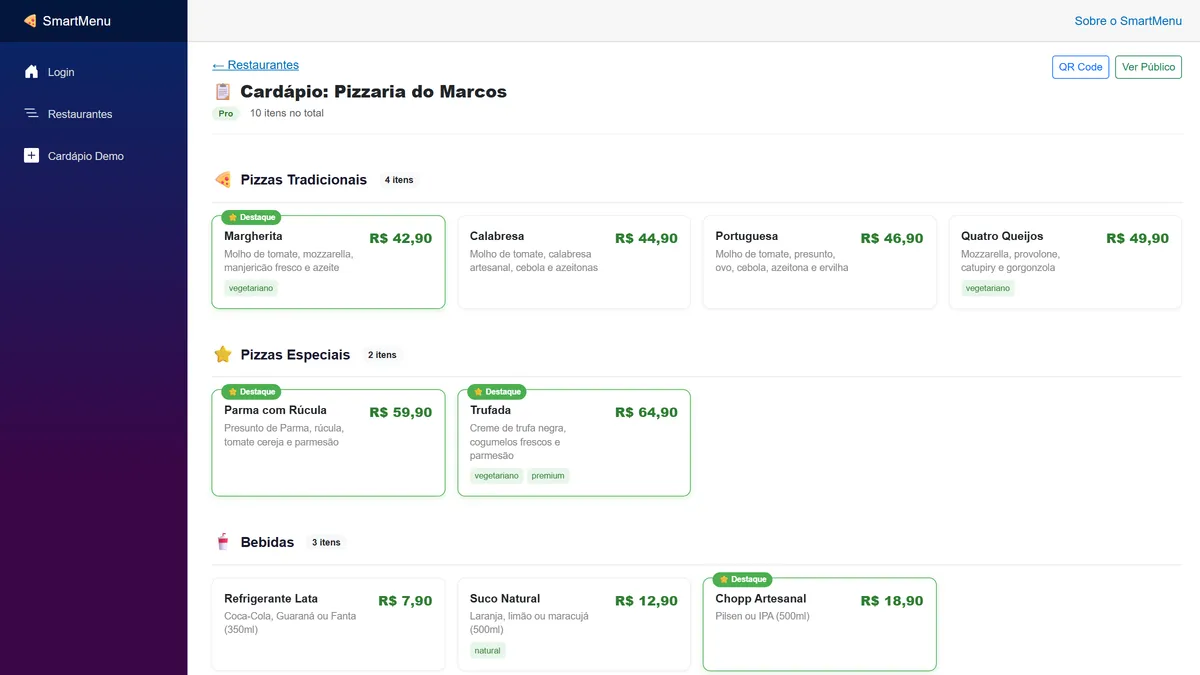The image size is (1200, 675).
Task: Click the vegetariano tag on Margherita
Action: (251, 288)
